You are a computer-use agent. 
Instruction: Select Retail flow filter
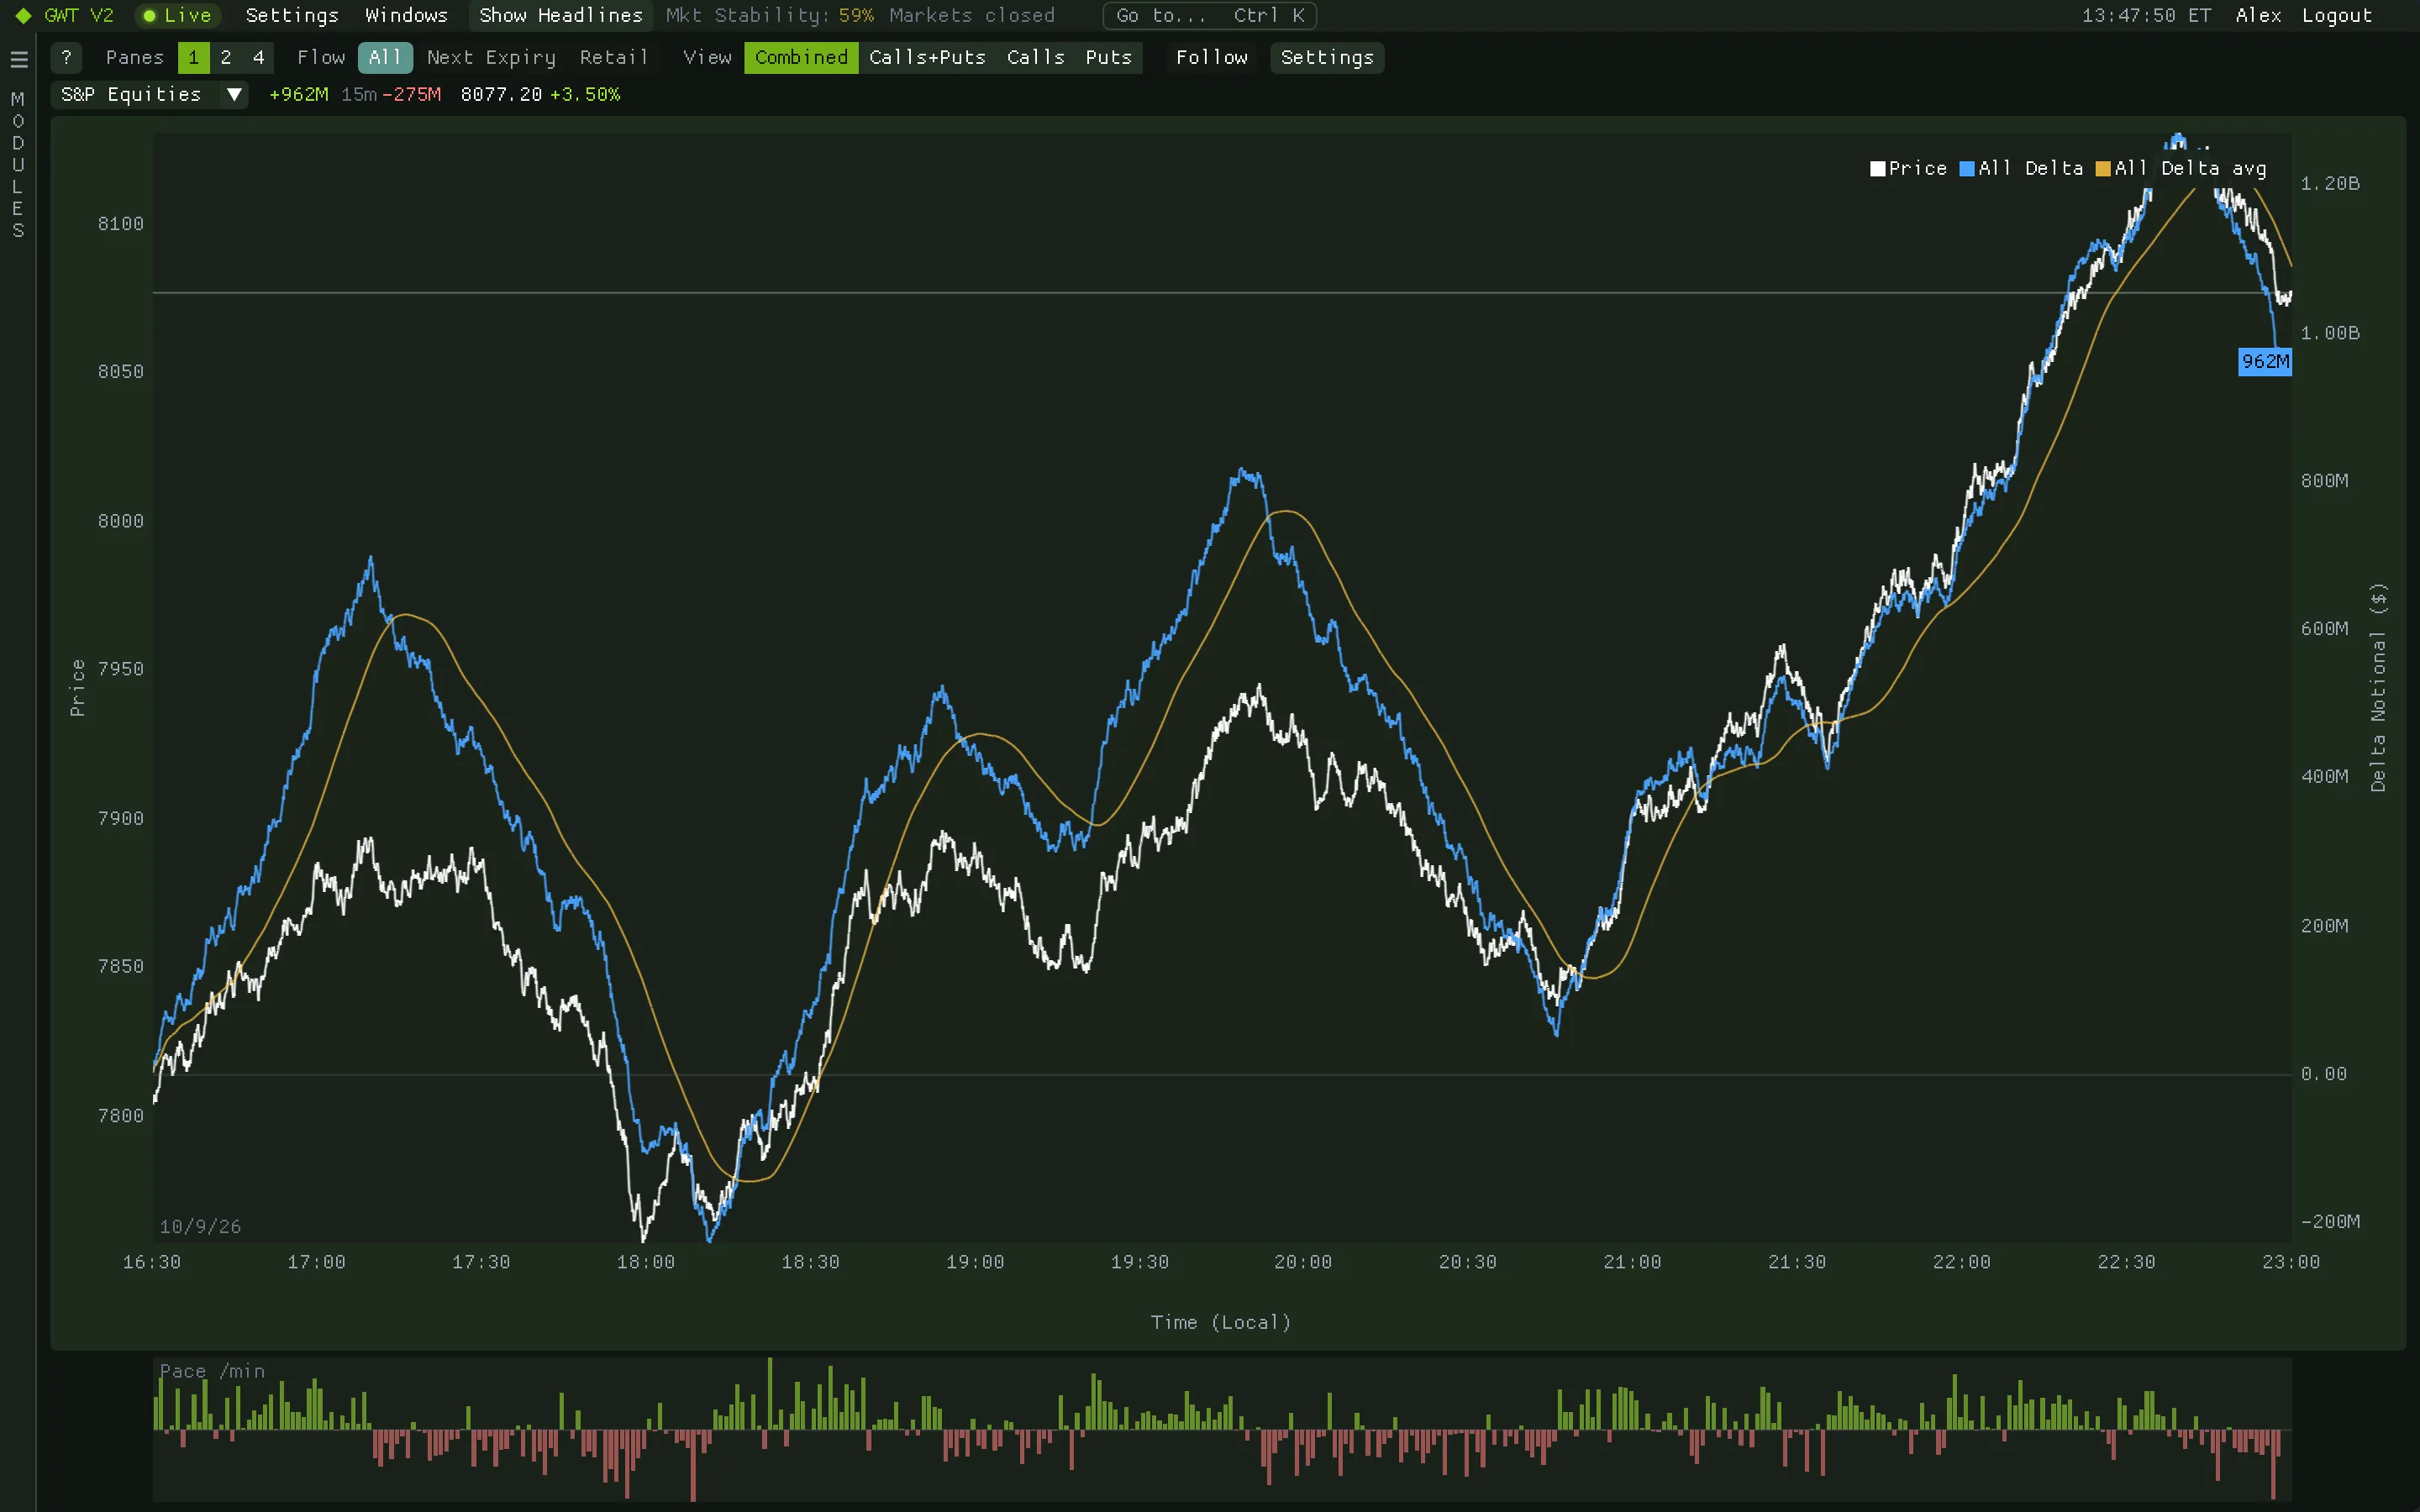(614, 57)
